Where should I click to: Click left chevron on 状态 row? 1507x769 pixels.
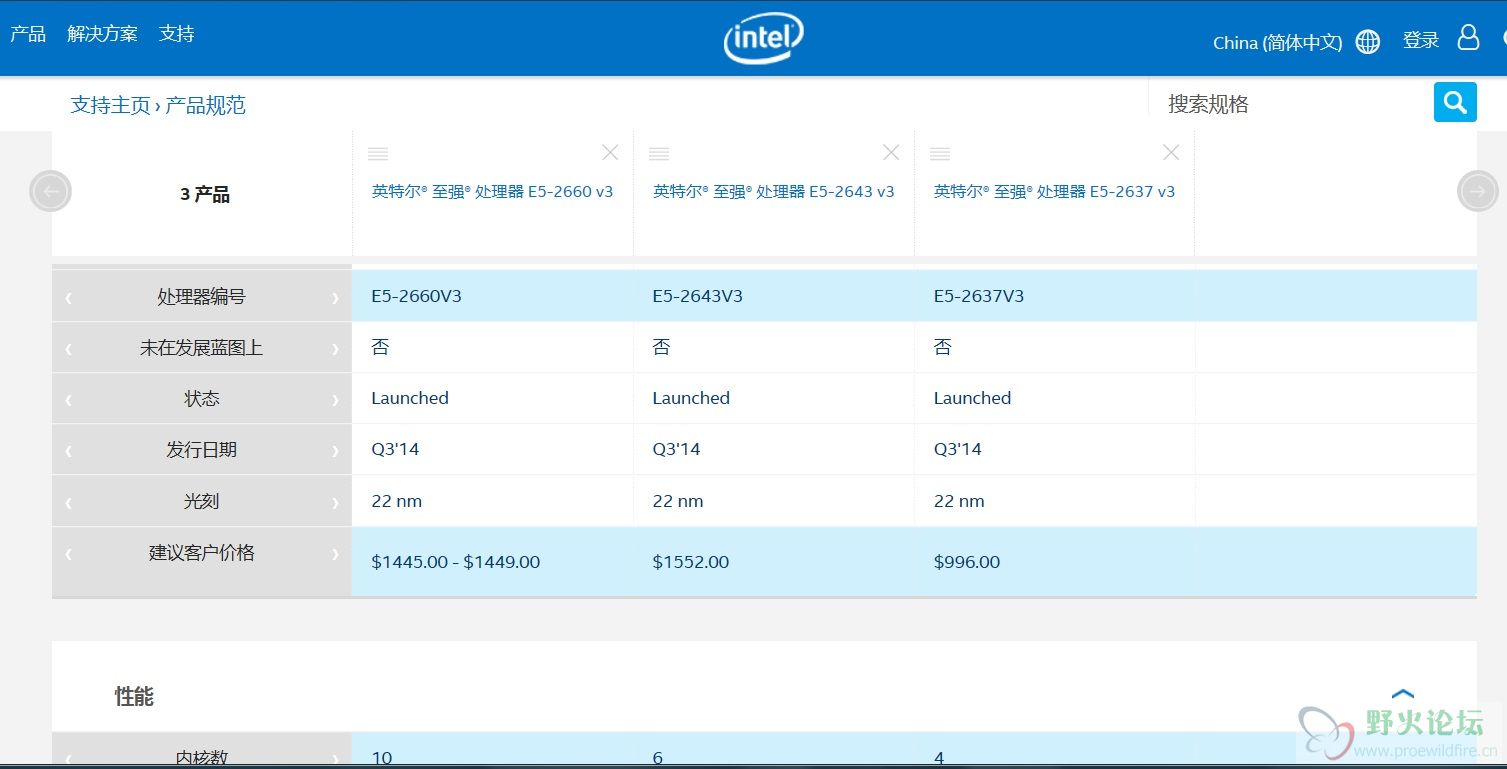pyautogui.click(x=68, y=399)
